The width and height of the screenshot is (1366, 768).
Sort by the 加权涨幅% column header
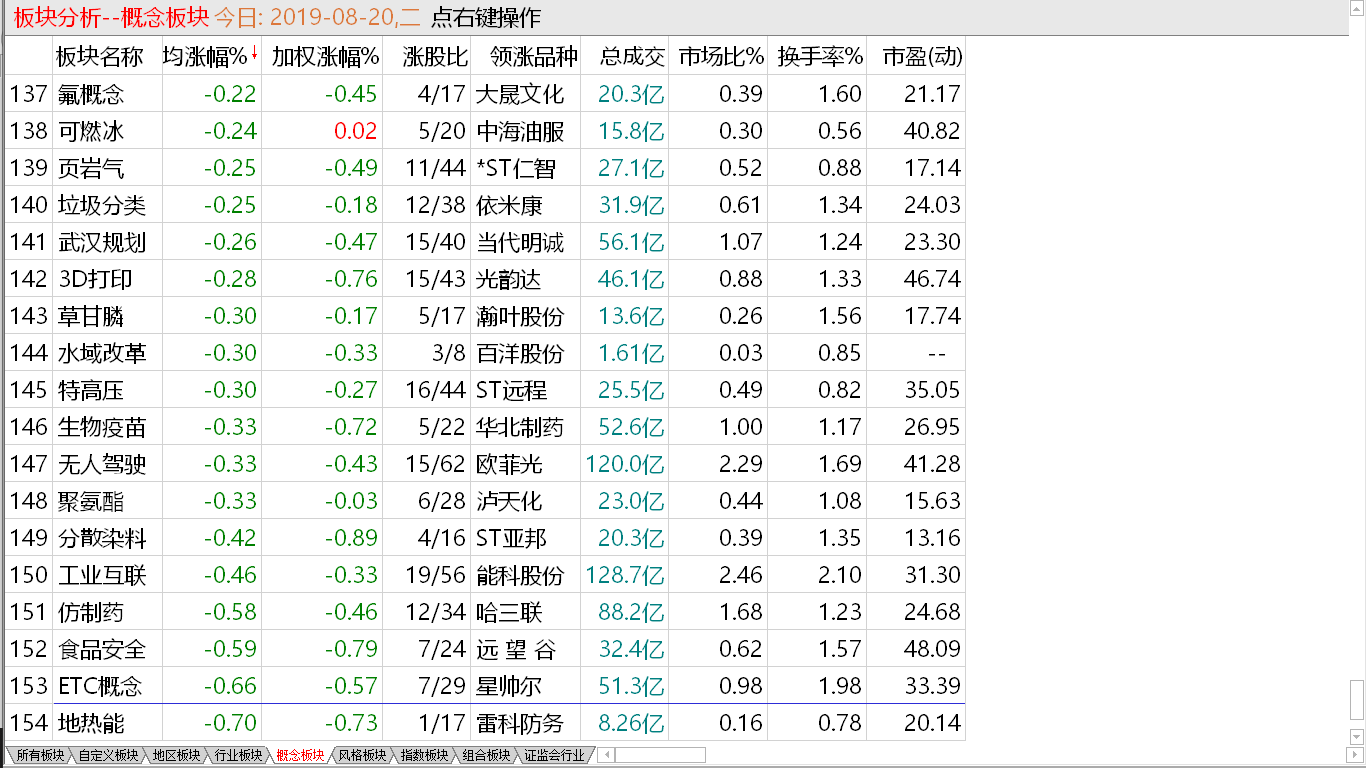tap(326, 57)
